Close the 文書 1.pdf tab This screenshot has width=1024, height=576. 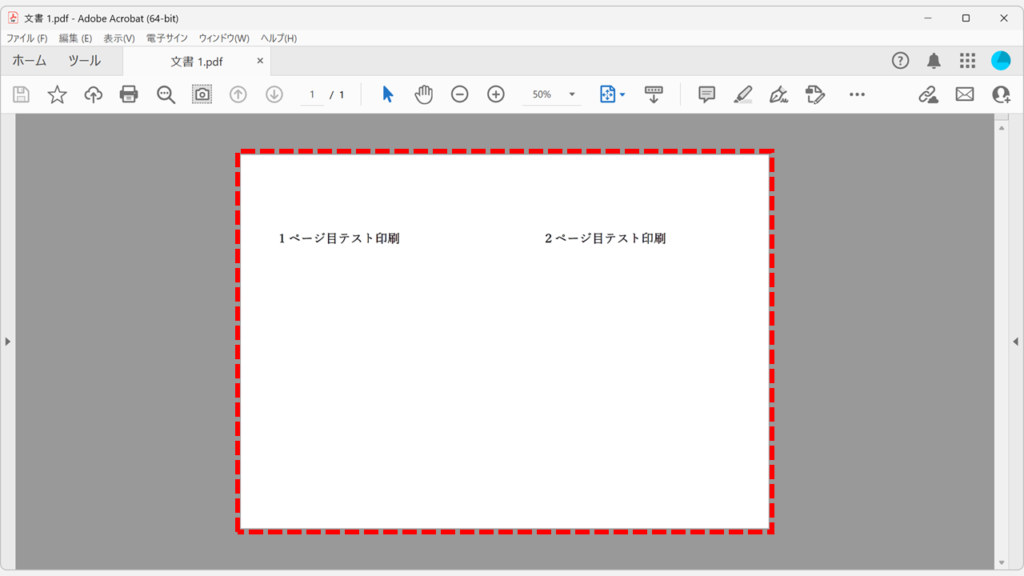tap(260, 61)
